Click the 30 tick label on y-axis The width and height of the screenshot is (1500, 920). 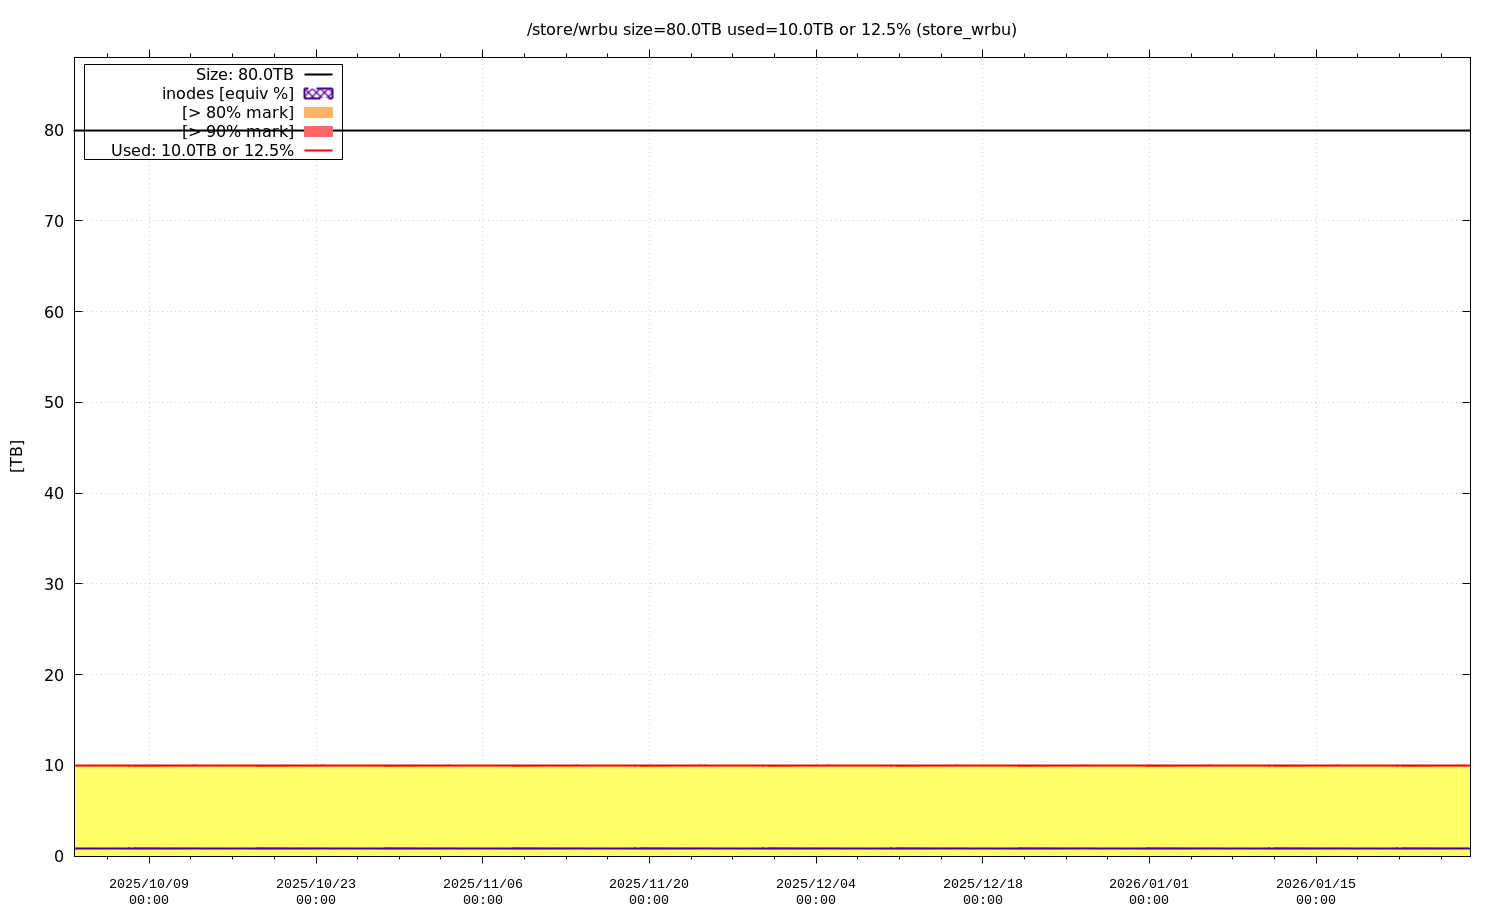pyautogui.click(x=54, y=584)
